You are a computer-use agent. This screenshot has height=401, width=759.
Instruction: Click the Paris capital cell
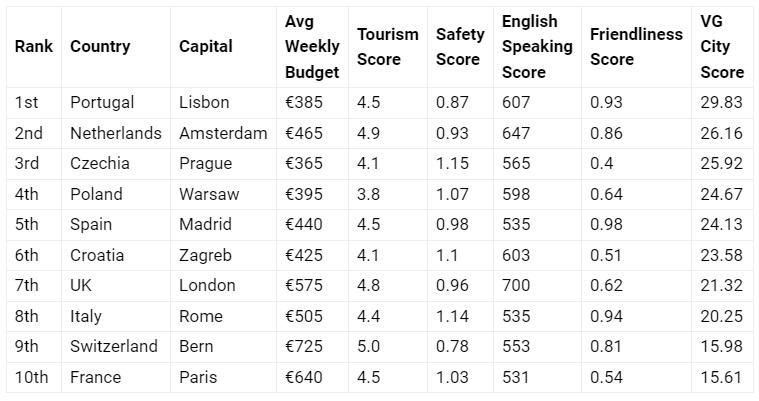198,377
